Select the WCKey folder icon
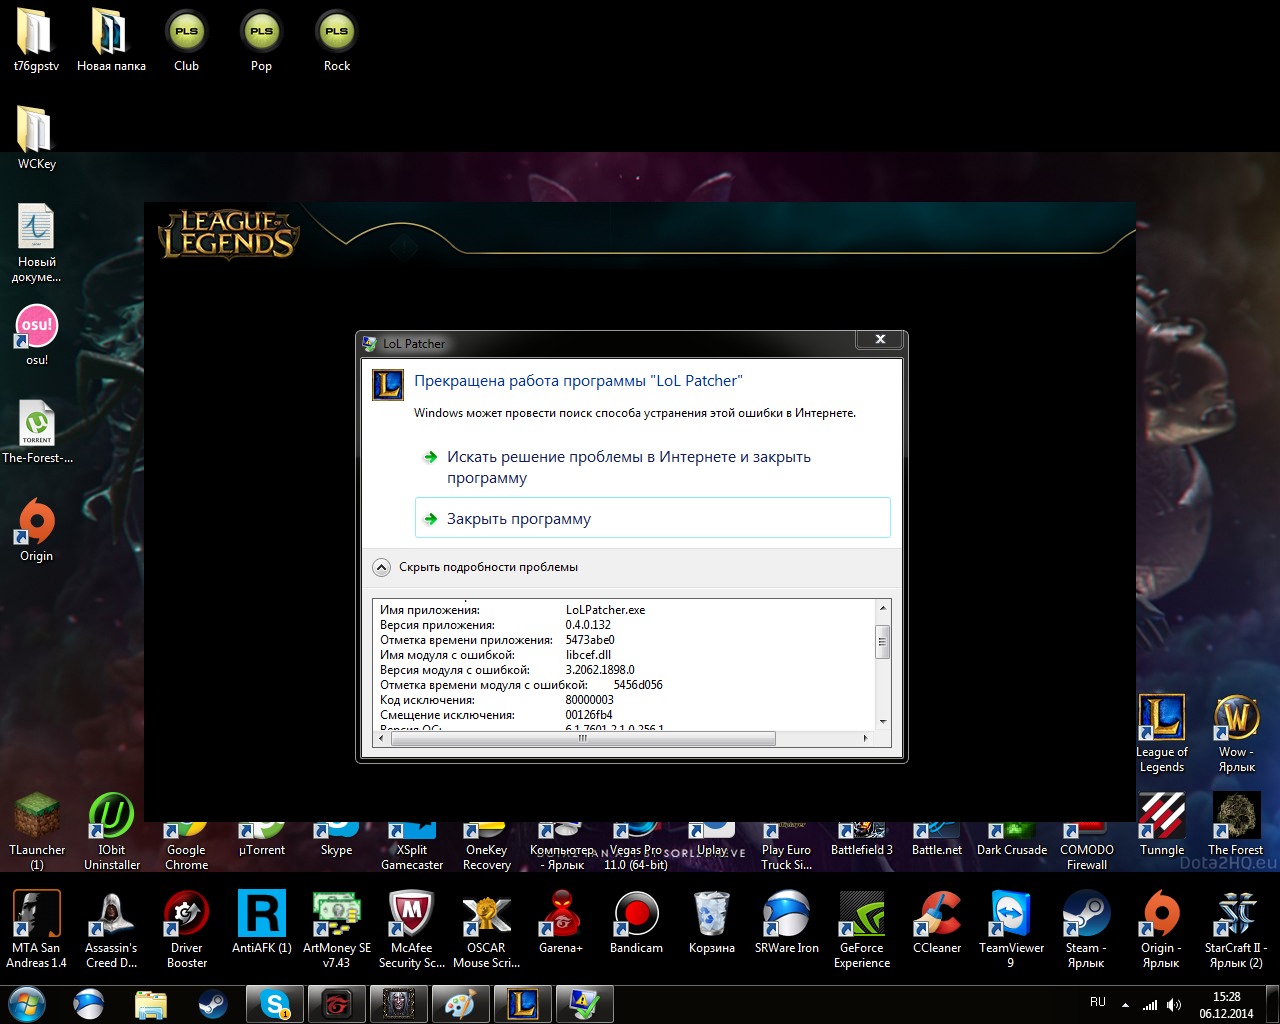This screenshot has width=1280, height=1024. 36,138
